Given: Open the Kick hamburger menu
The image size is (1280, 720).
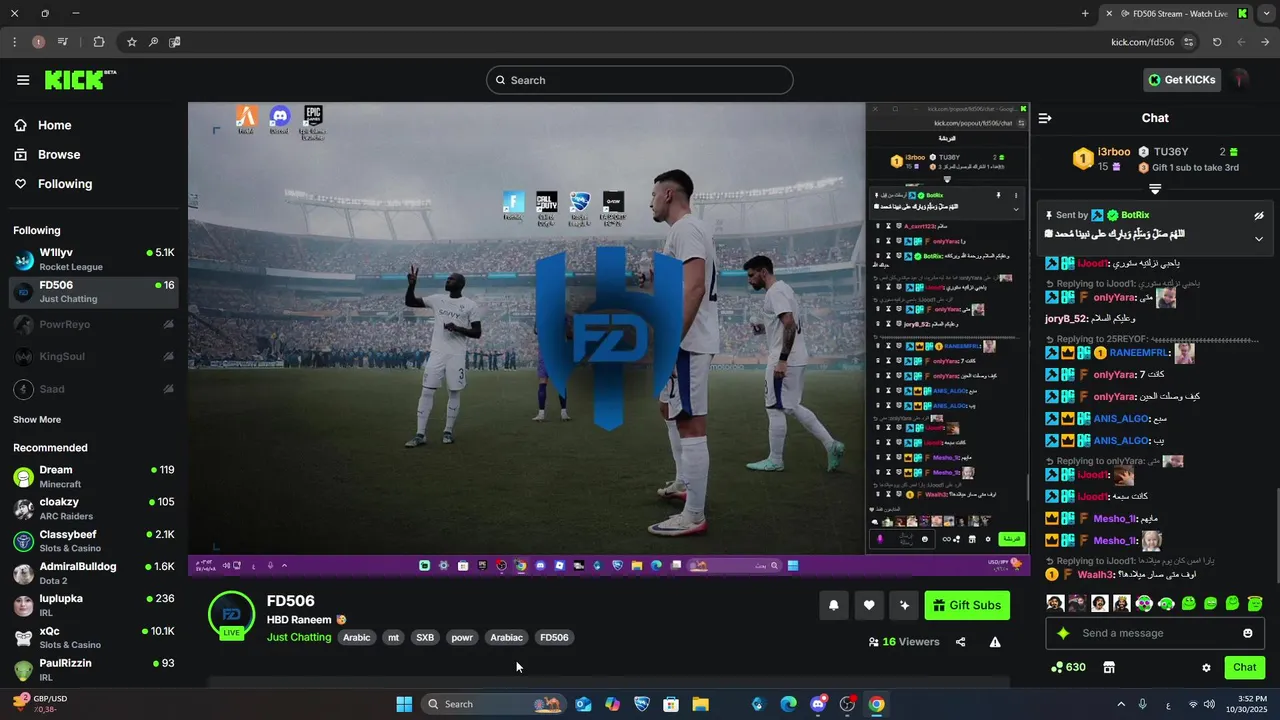Looking at the screenshot, I should [x=23, y=80].
